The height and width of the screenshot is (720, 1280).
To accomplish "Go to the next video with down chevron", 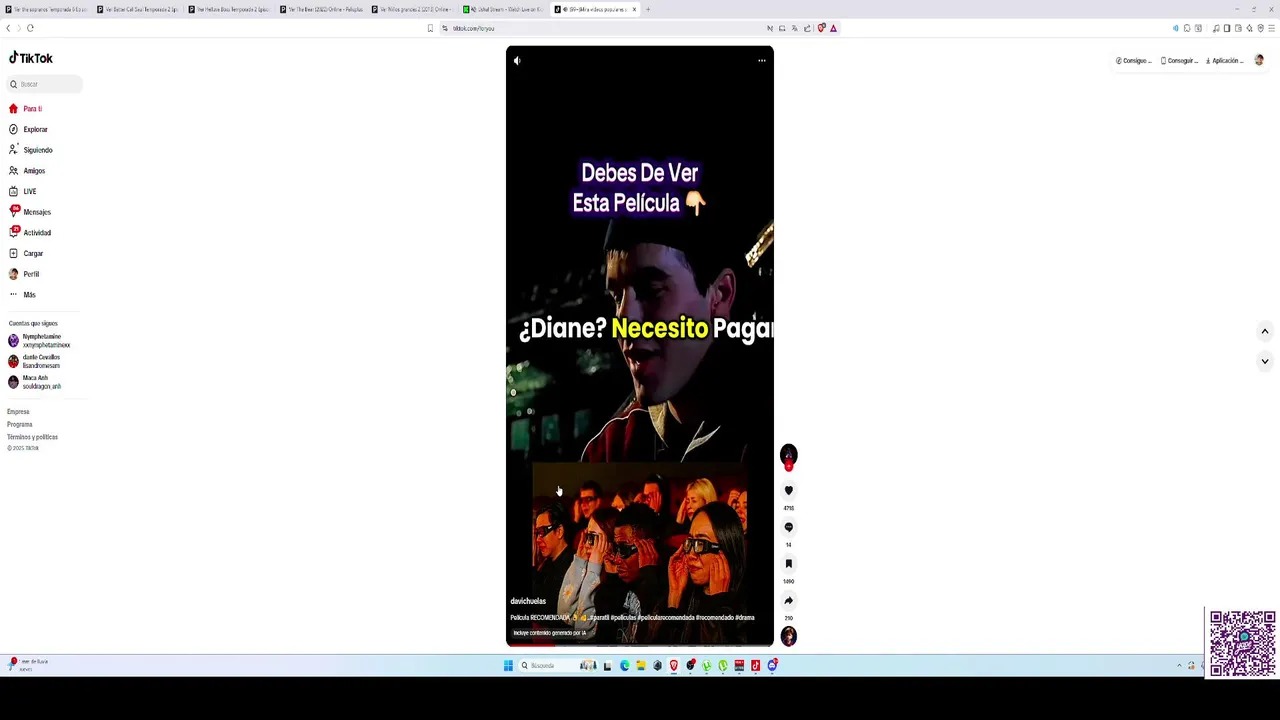I will click(1264, 361).
